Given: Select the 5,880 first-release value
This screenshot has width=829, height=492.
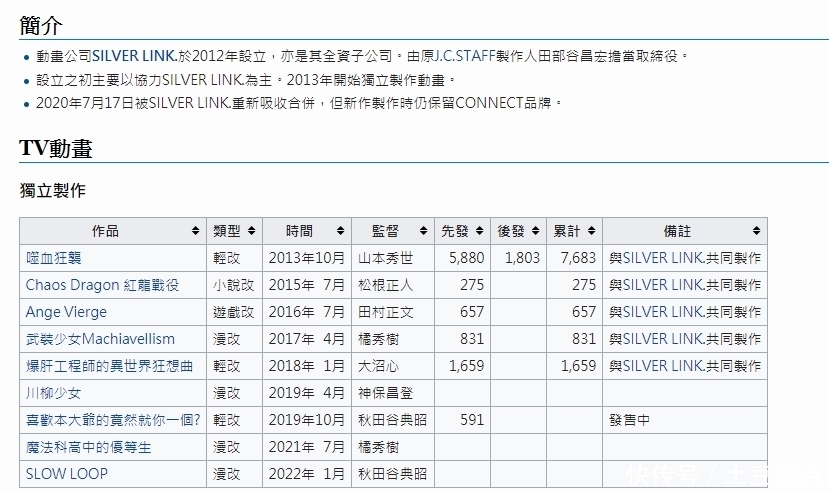Looking at the screenshot, I should (x=466, y=258).
